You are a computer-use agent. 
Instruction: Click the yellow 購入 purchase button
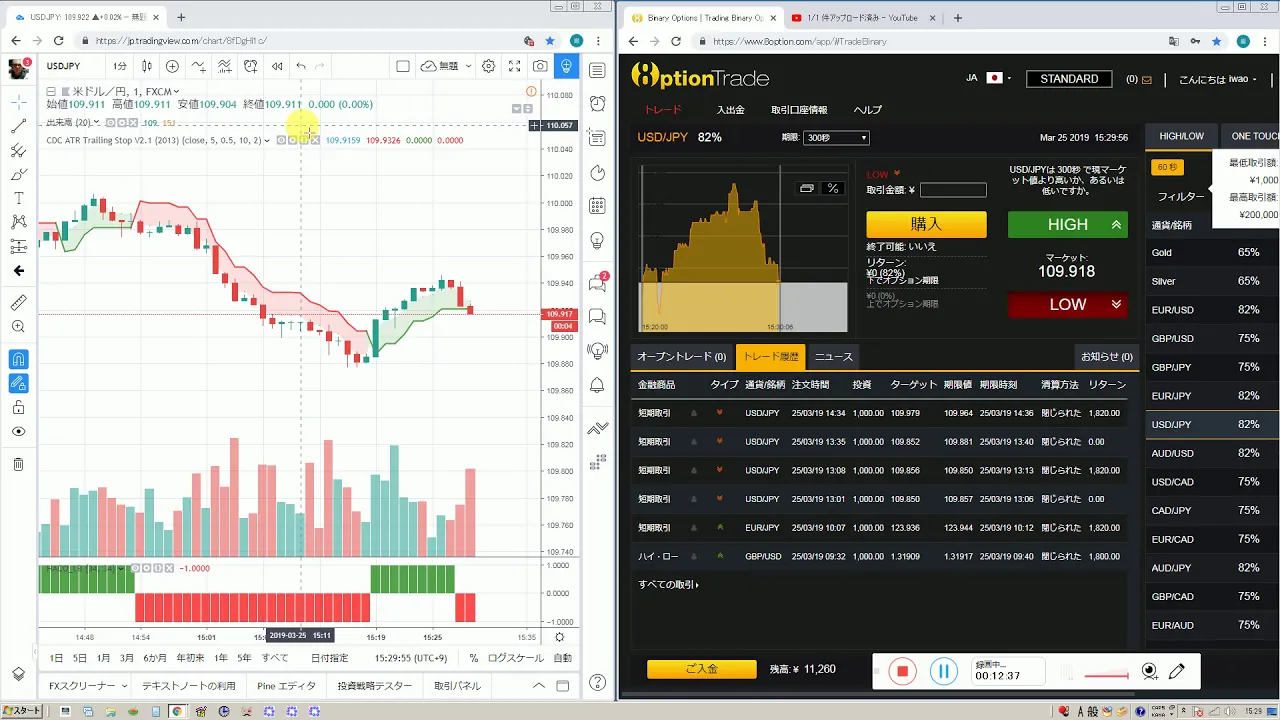click(x=926, y=225)
